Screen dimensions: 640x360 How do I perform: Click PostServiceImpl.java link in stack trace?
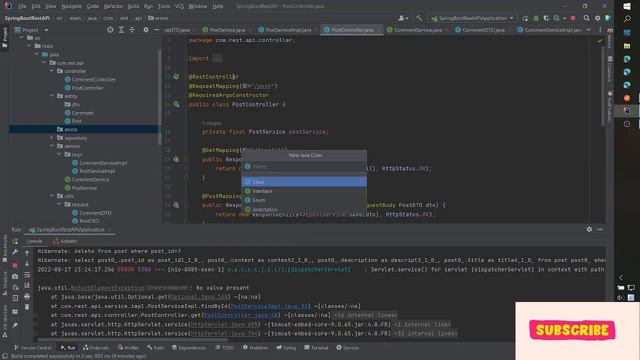click(x=269, y=306)
